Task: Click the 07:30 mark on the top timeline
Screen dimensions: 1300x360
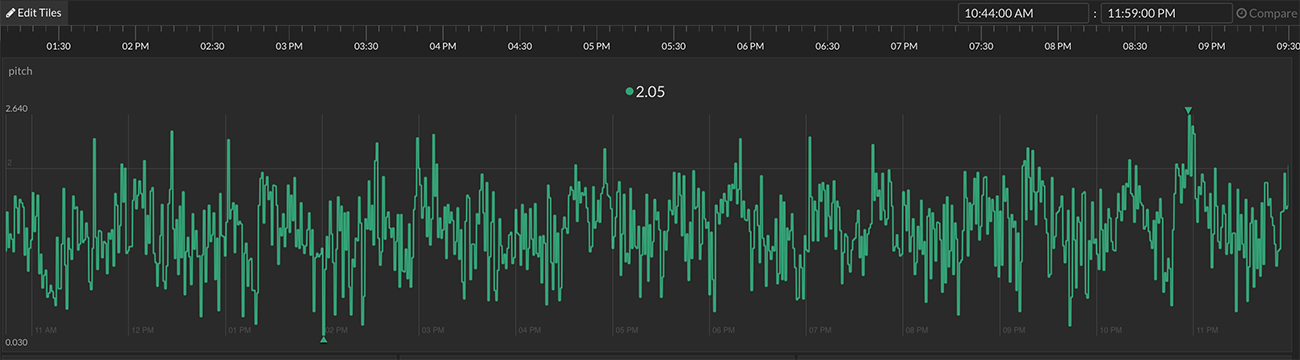Action: (x=981, y=46)
